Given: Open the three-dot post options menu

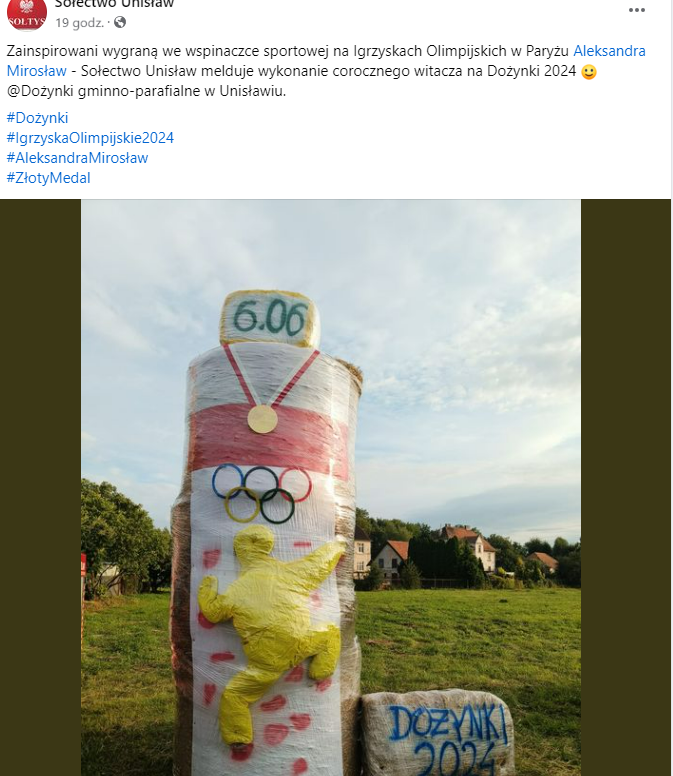Looking at the screenshot, I should tap(637, 10).
